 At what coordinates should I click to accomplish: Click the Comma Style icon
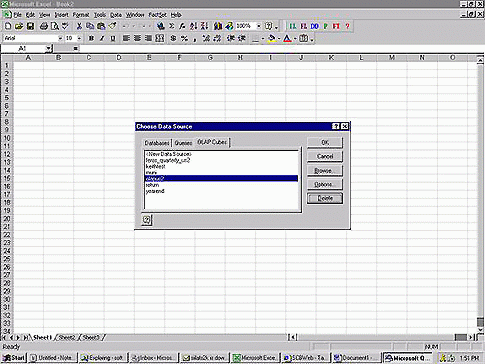pyautogui.click(x=195, y=39)
